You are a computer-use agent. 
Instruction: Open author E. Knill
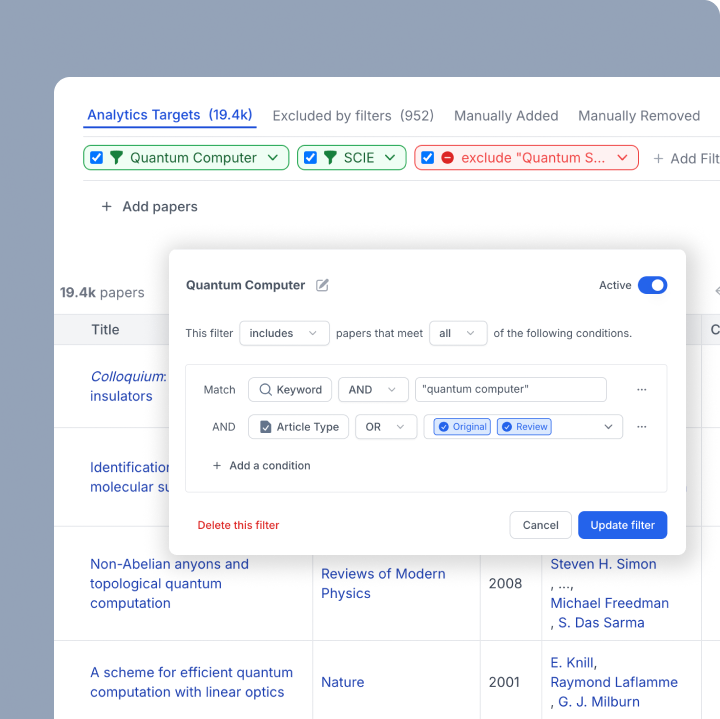[573, 663]
